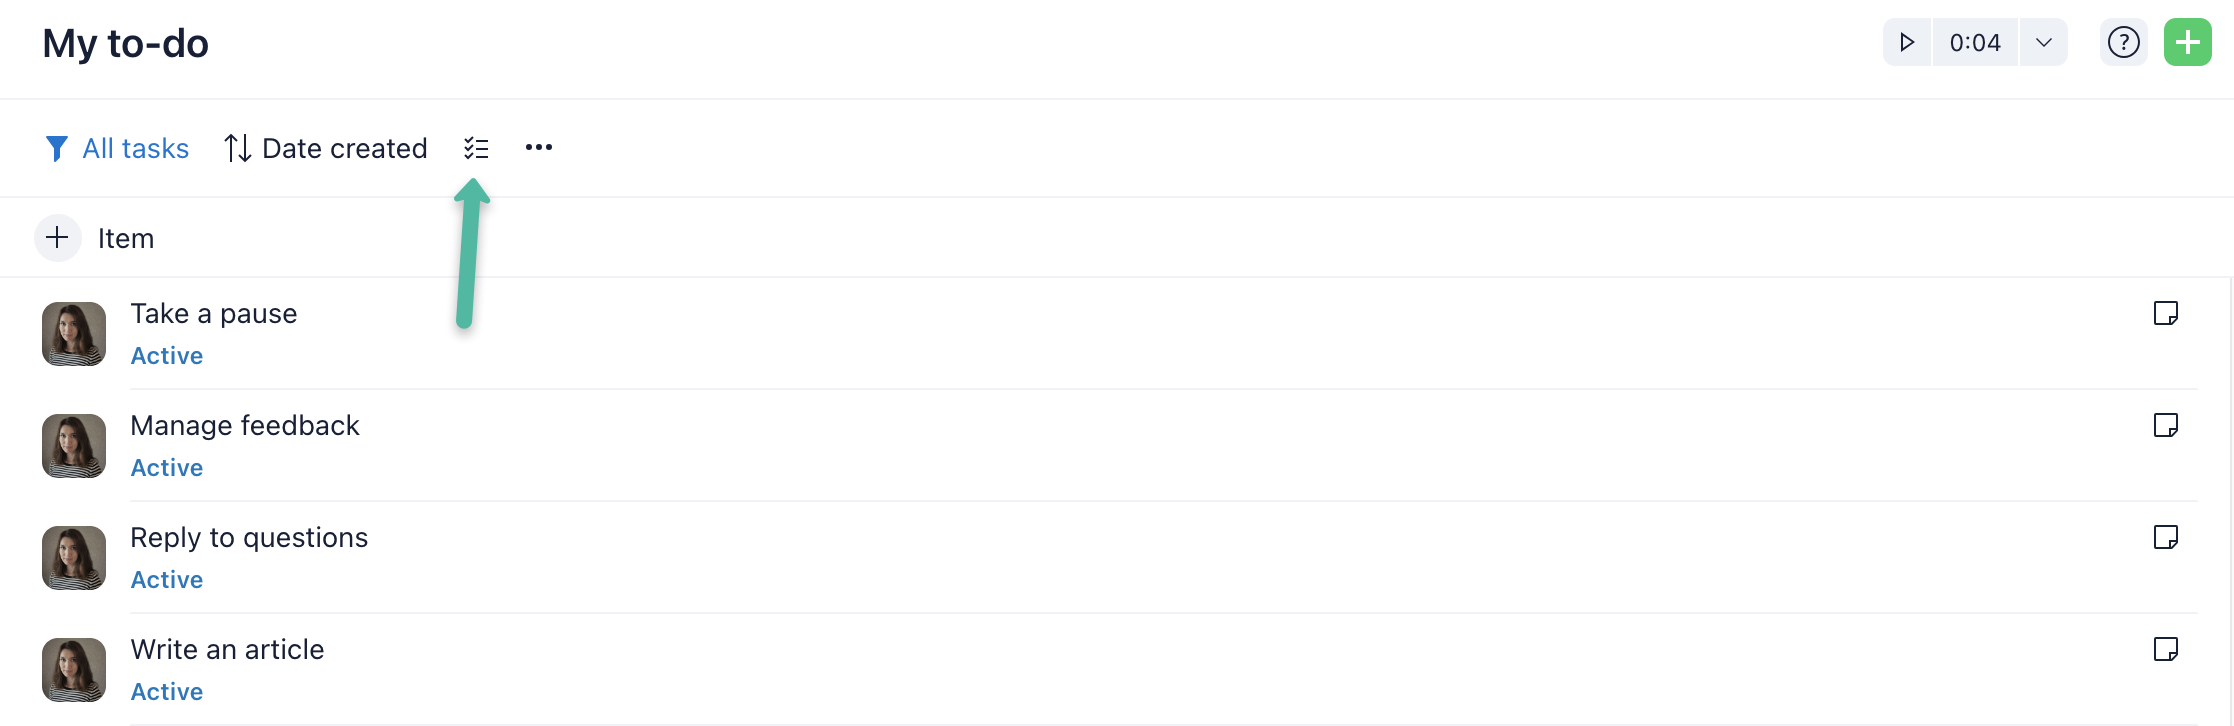
Task: Click the 0:04 timer display
Action: tap(1975, 43)
